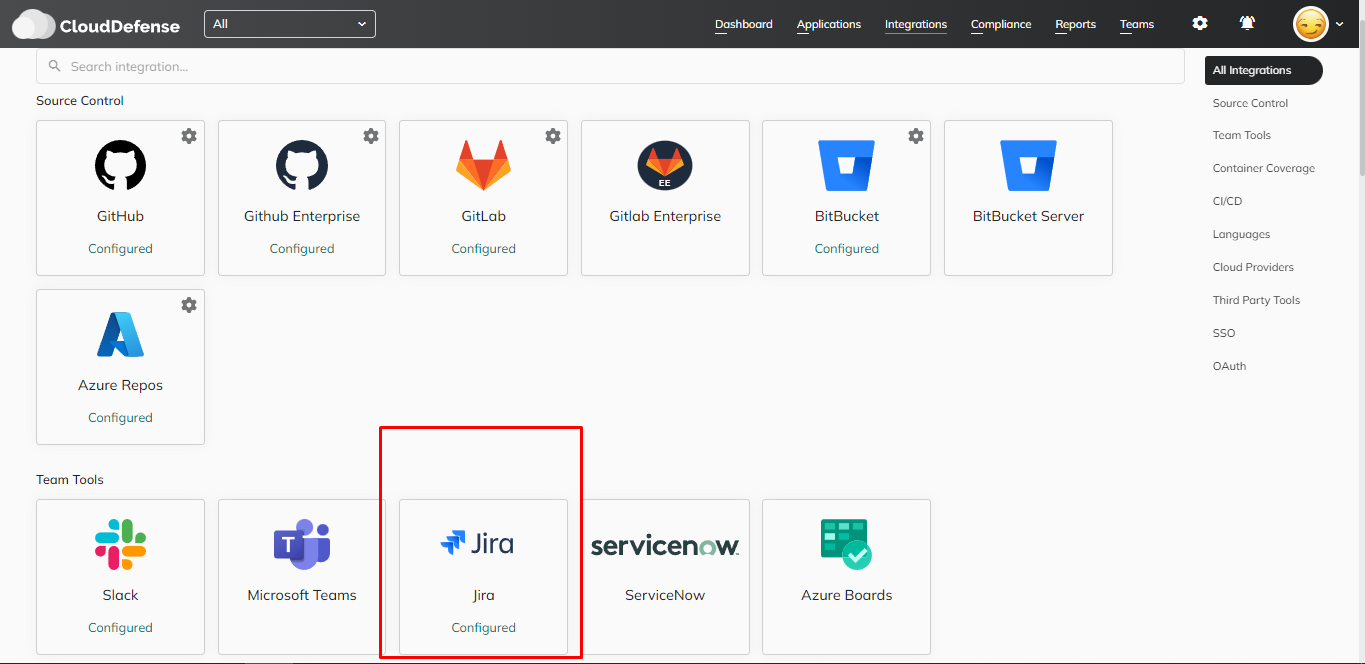Viewport: 1365px width, 664px height.
Task: Click the Team Tools section heading
Action: point(70,480)
